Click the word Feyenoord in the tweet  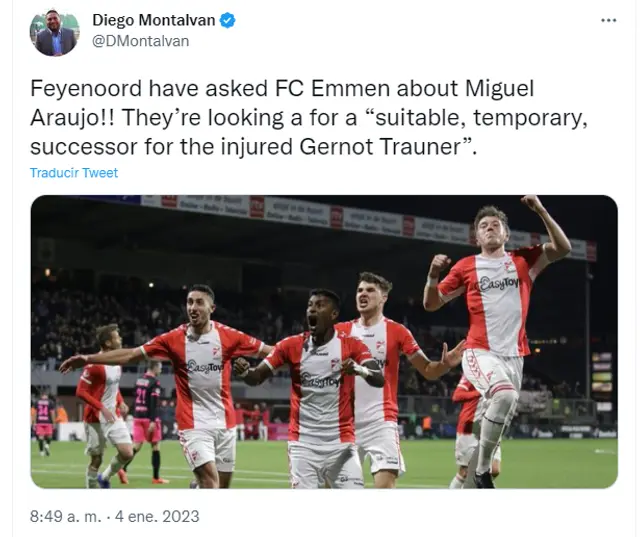(x=86, y=88)
